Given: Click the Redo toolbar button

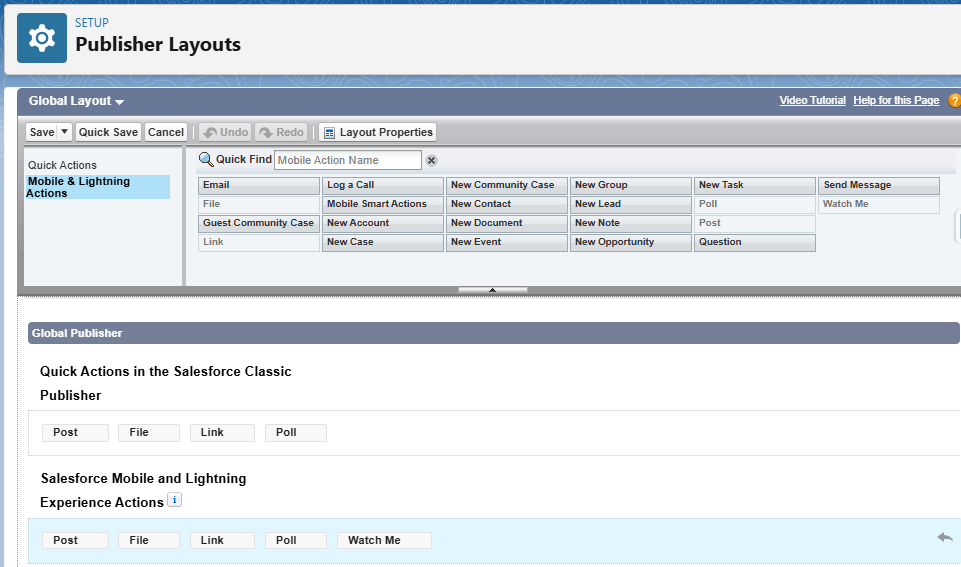Looking at the screenshot, I should [x=281, y=132].
